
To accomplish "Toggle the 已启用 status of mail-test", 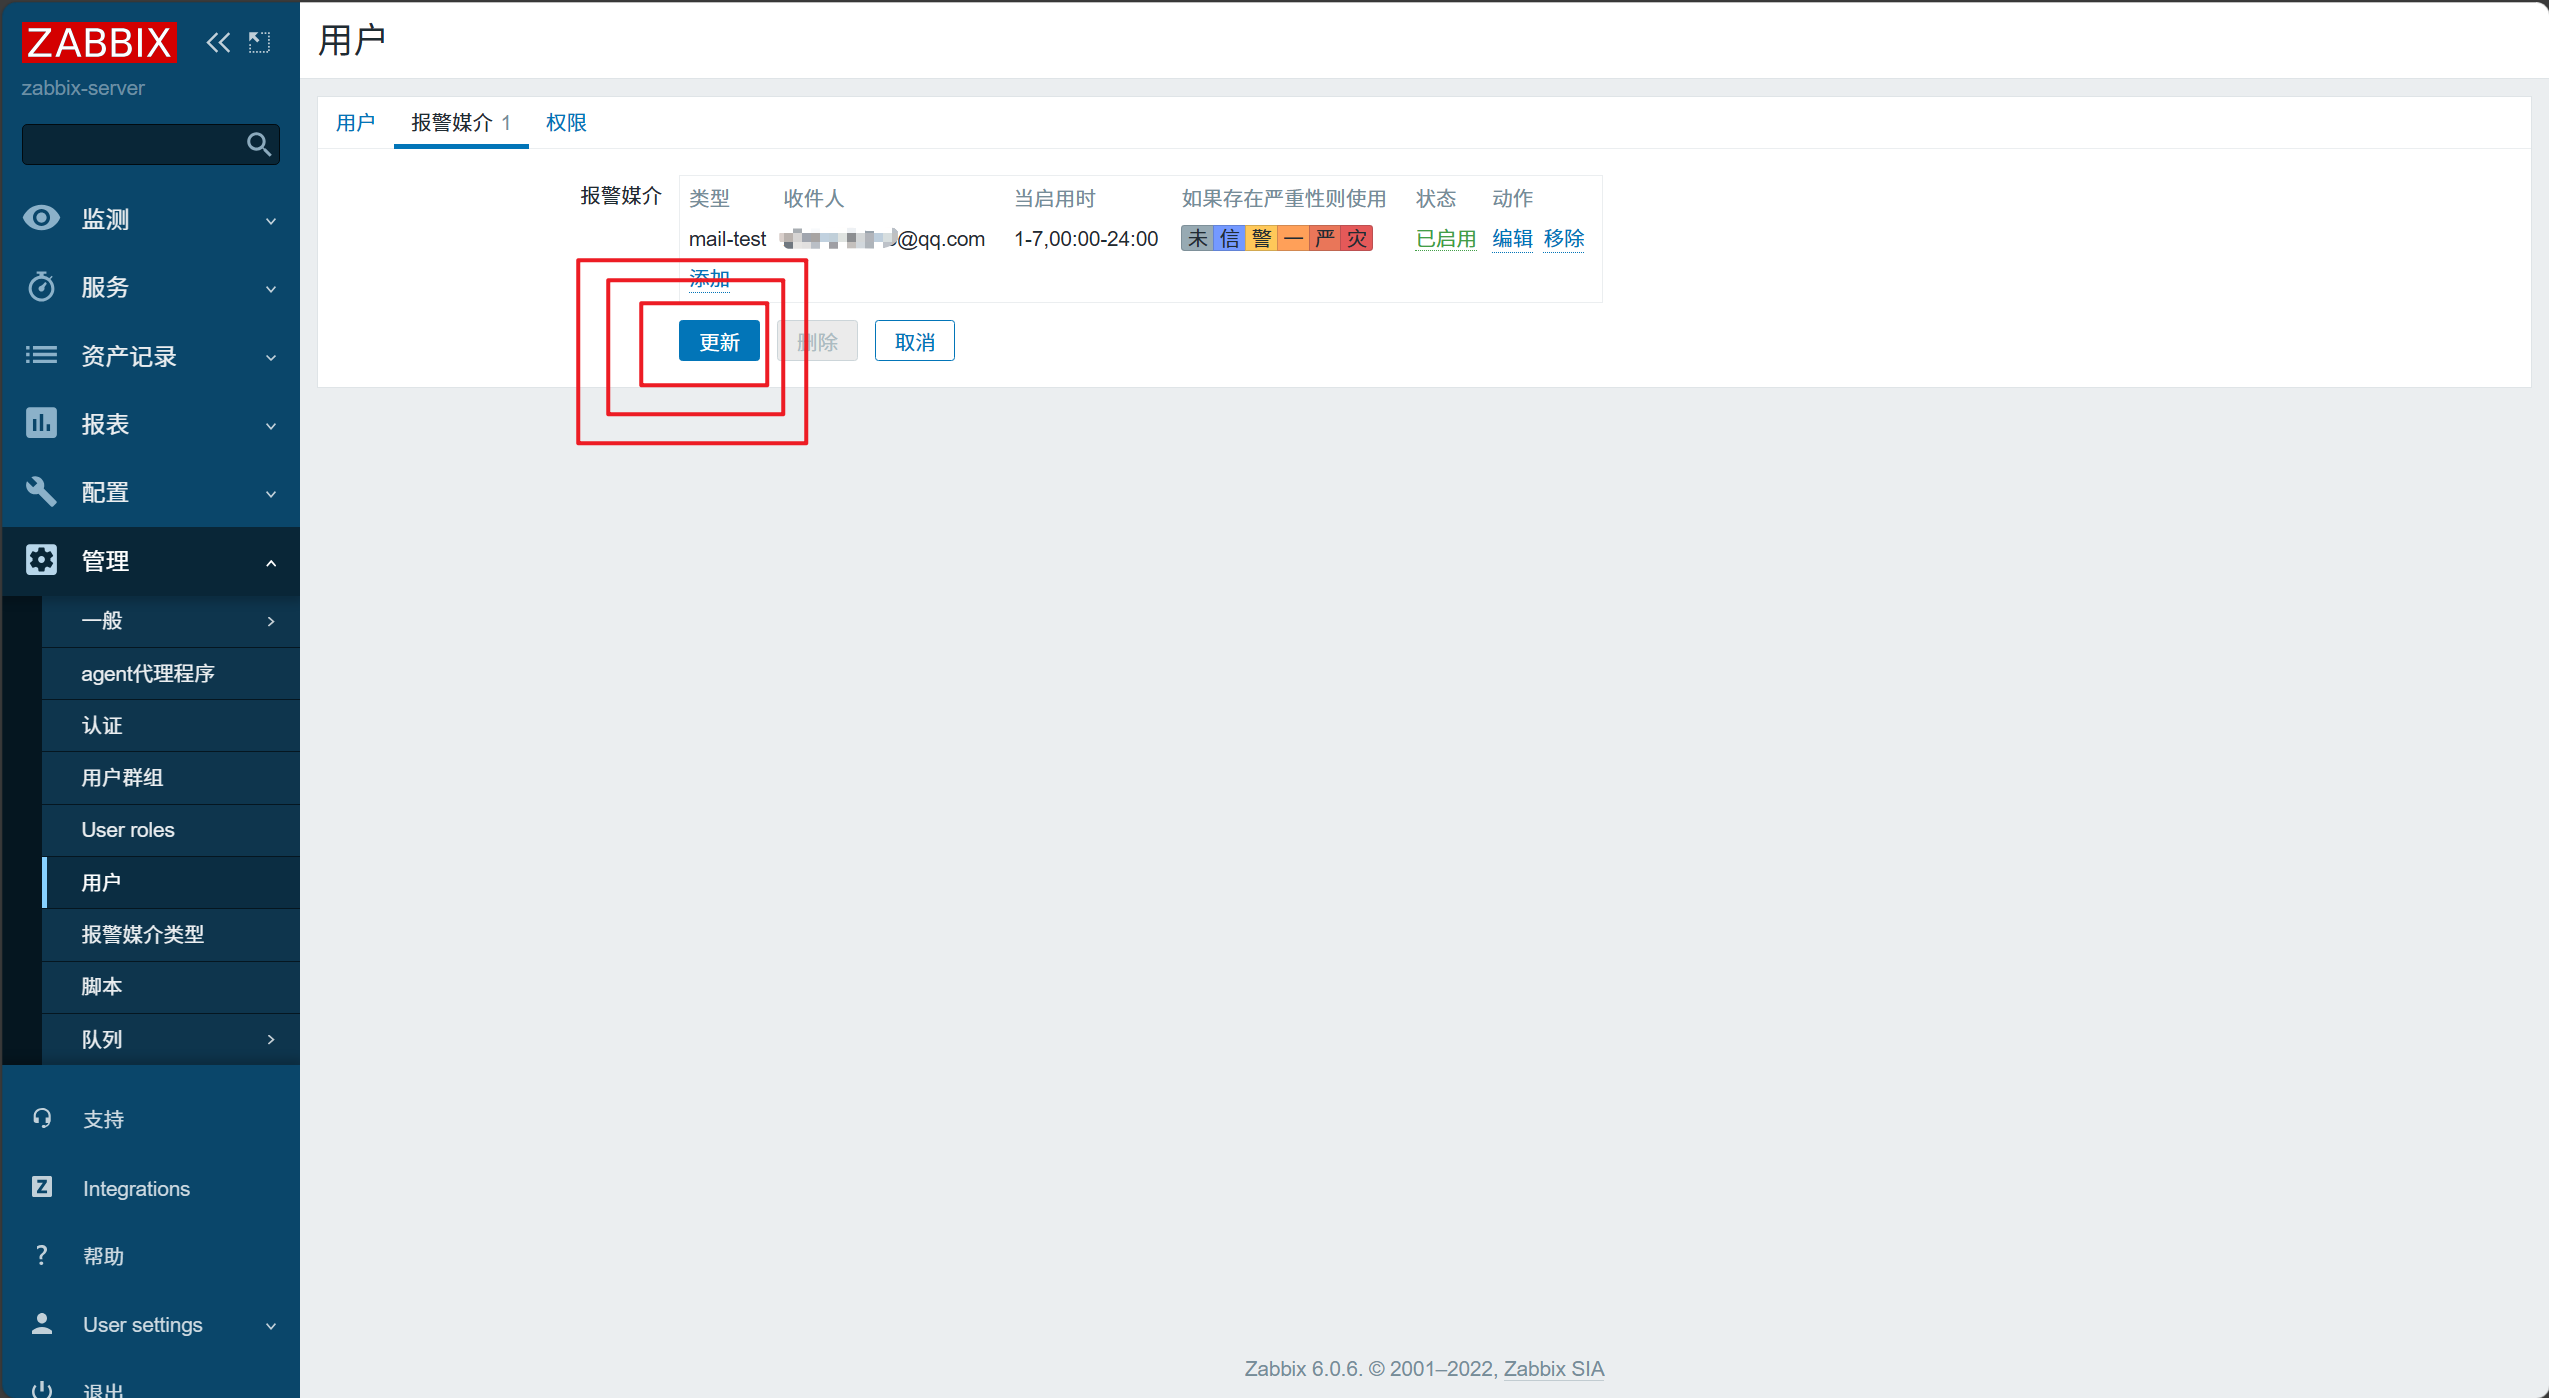I will pyautogui.click(x=1446, y=239).
